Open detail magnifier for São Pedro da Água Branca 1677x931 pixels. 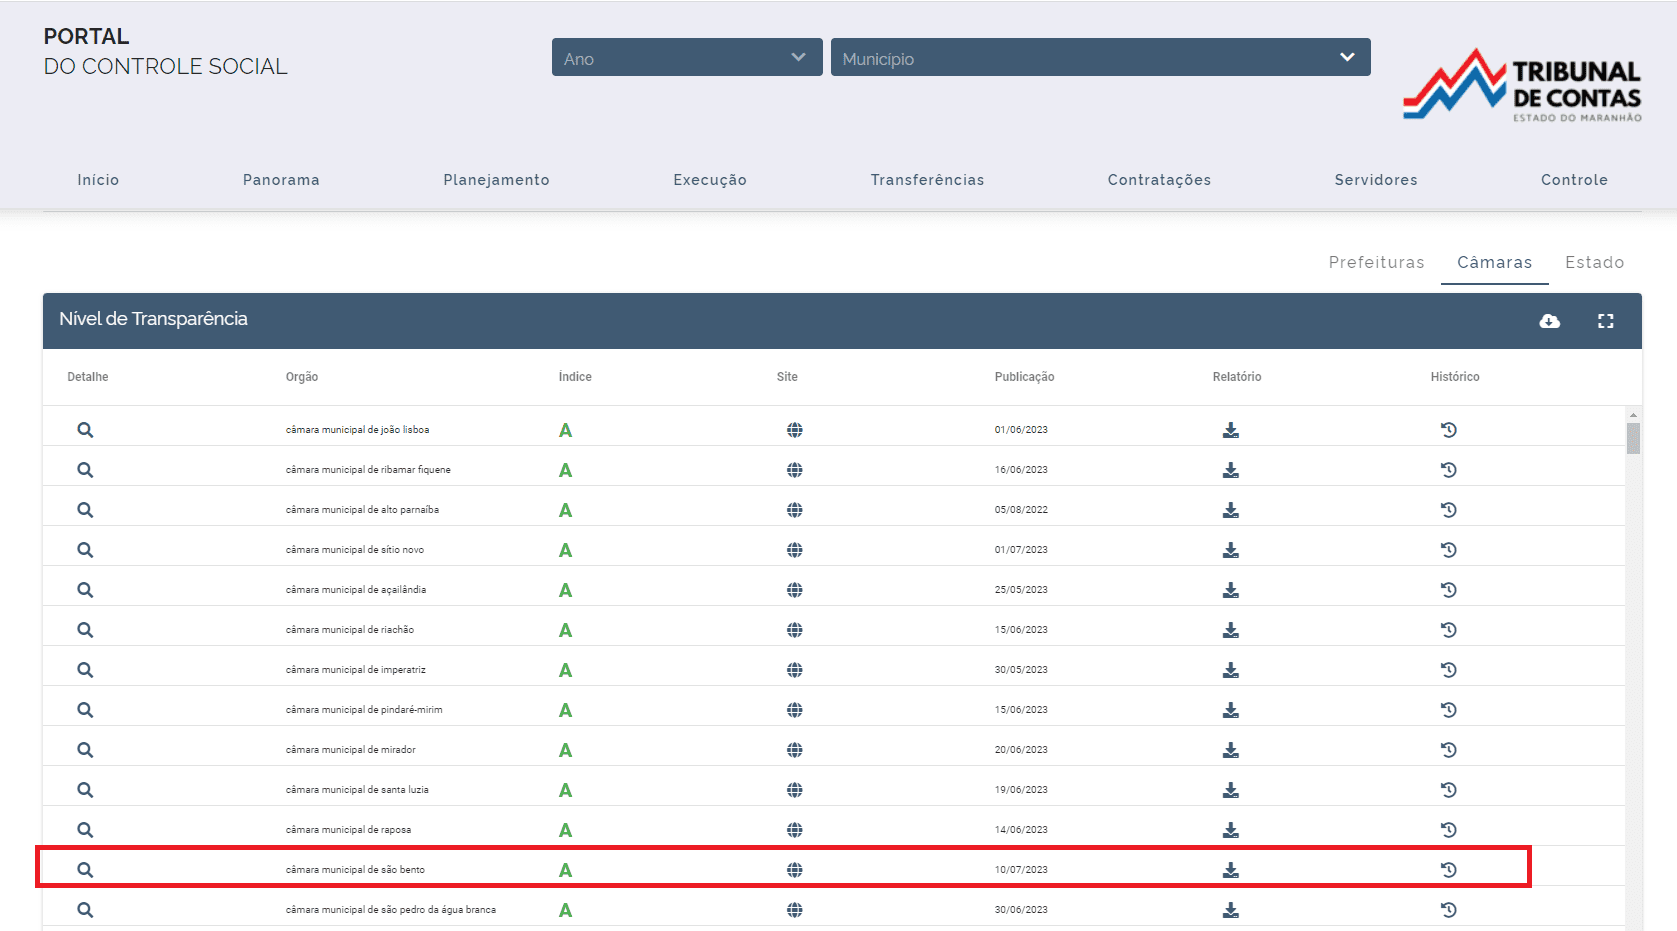click(x=85, y=910)
